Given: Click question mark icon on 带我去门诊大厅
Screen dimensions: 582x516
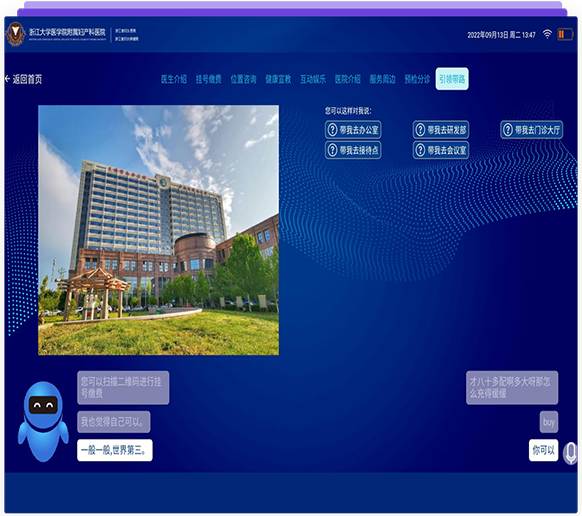Looking at the screenshot, I should [x=507, y=130].
